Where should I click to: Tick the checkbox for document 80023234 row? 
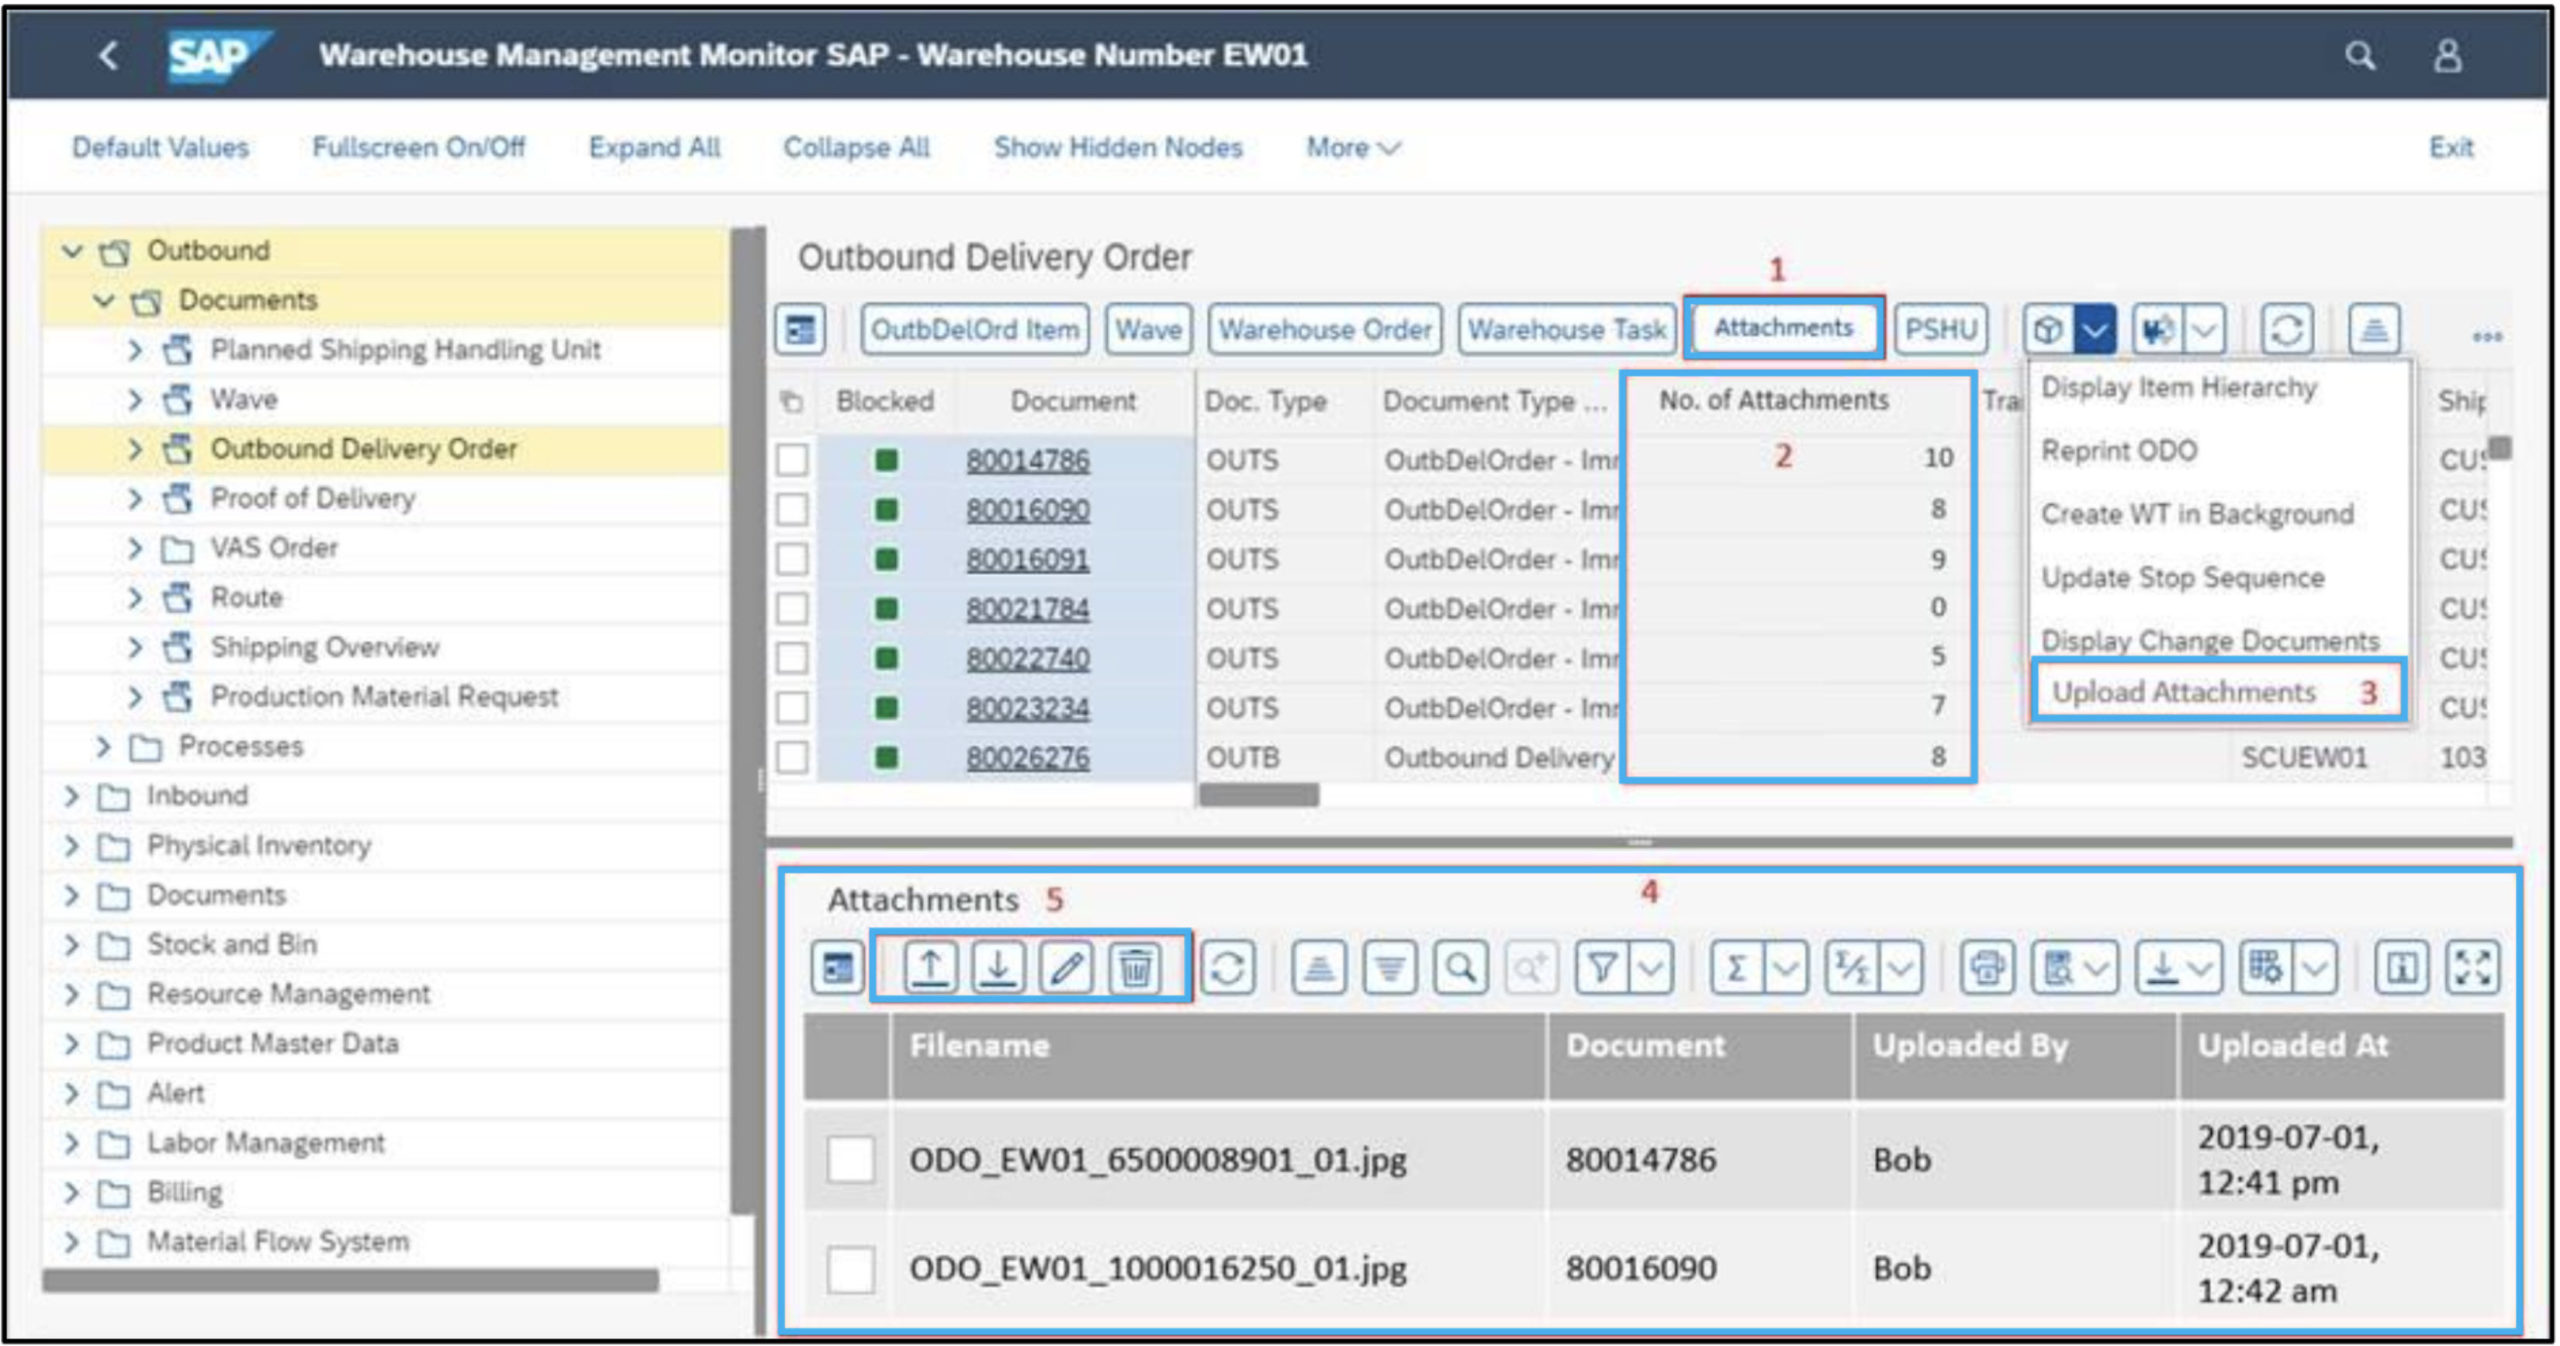click(792, 708)
